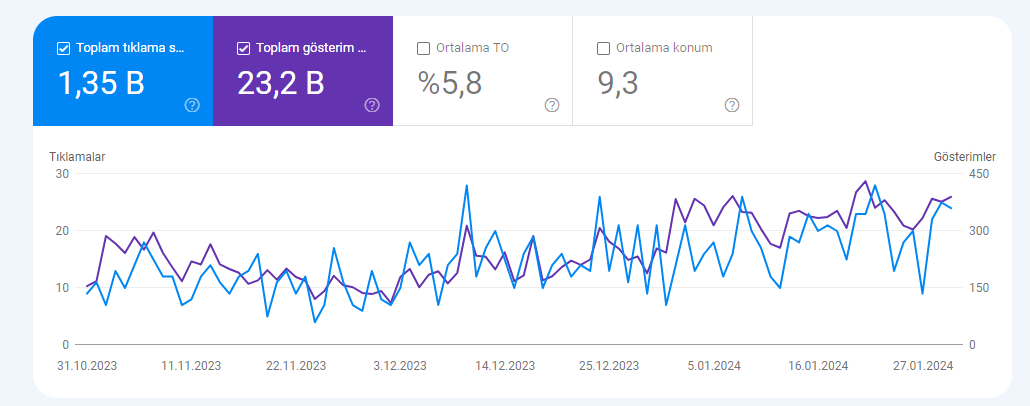
Task: Uncheck the Toplam gösterim checkbox
Action: coord(244,48)
